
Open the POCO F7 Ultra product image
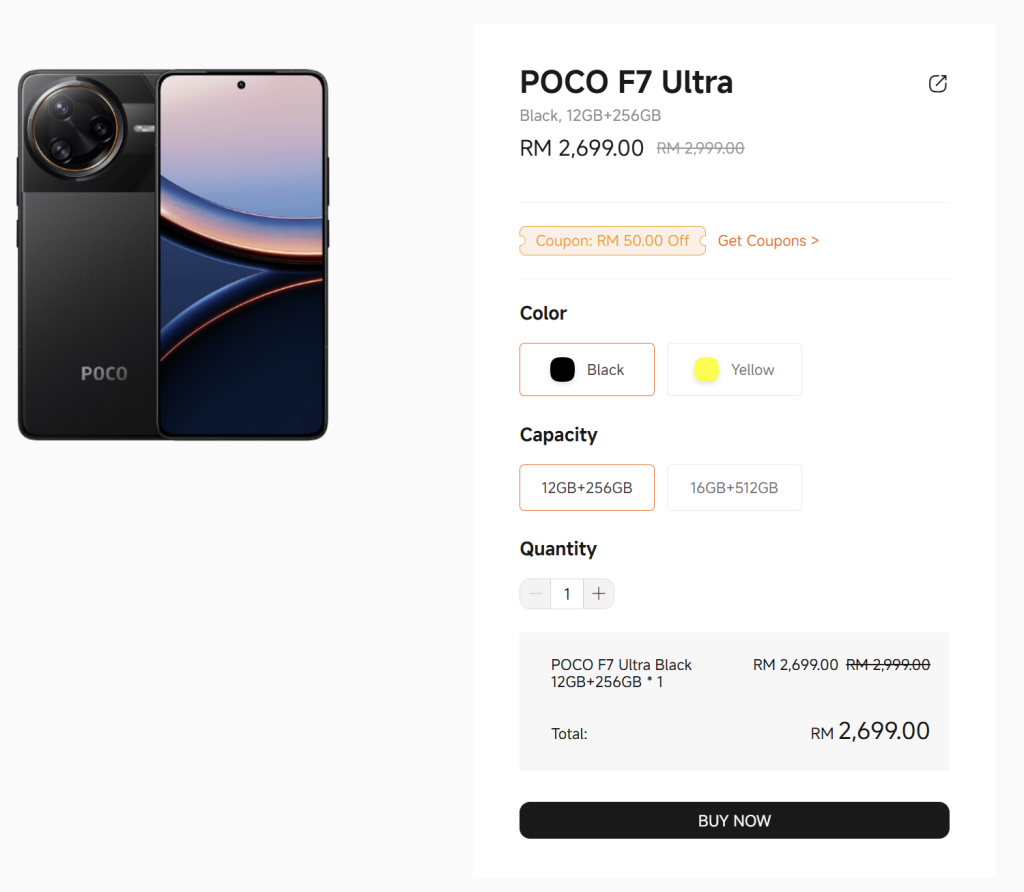(x=173, y=255)
